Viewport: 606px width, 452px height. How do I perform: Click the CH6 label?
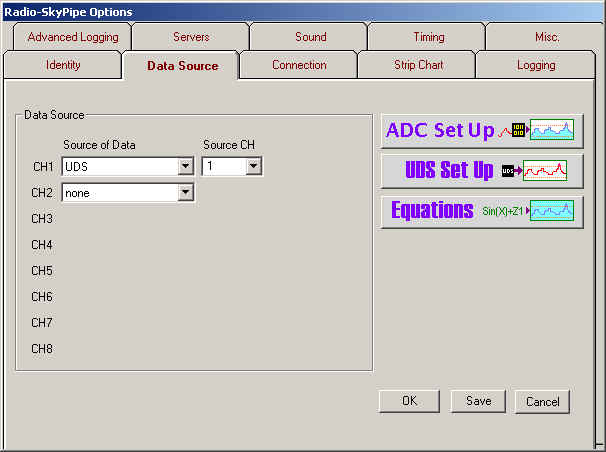coord(42,297)
